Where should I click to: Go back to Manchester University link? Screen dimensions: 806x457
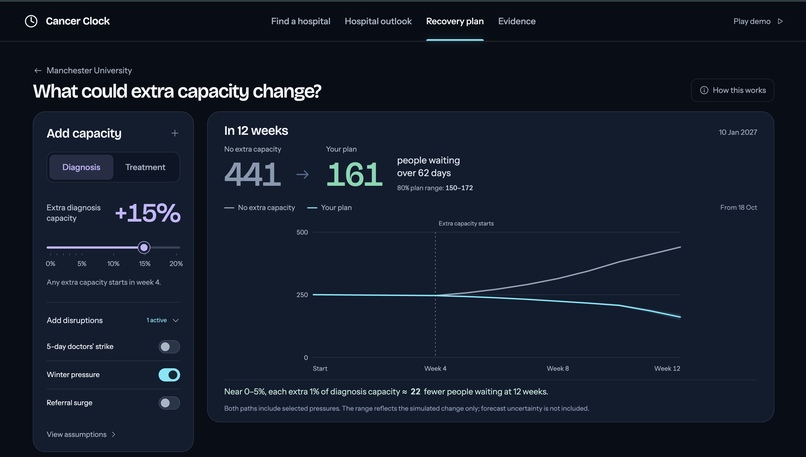(83, 70)
